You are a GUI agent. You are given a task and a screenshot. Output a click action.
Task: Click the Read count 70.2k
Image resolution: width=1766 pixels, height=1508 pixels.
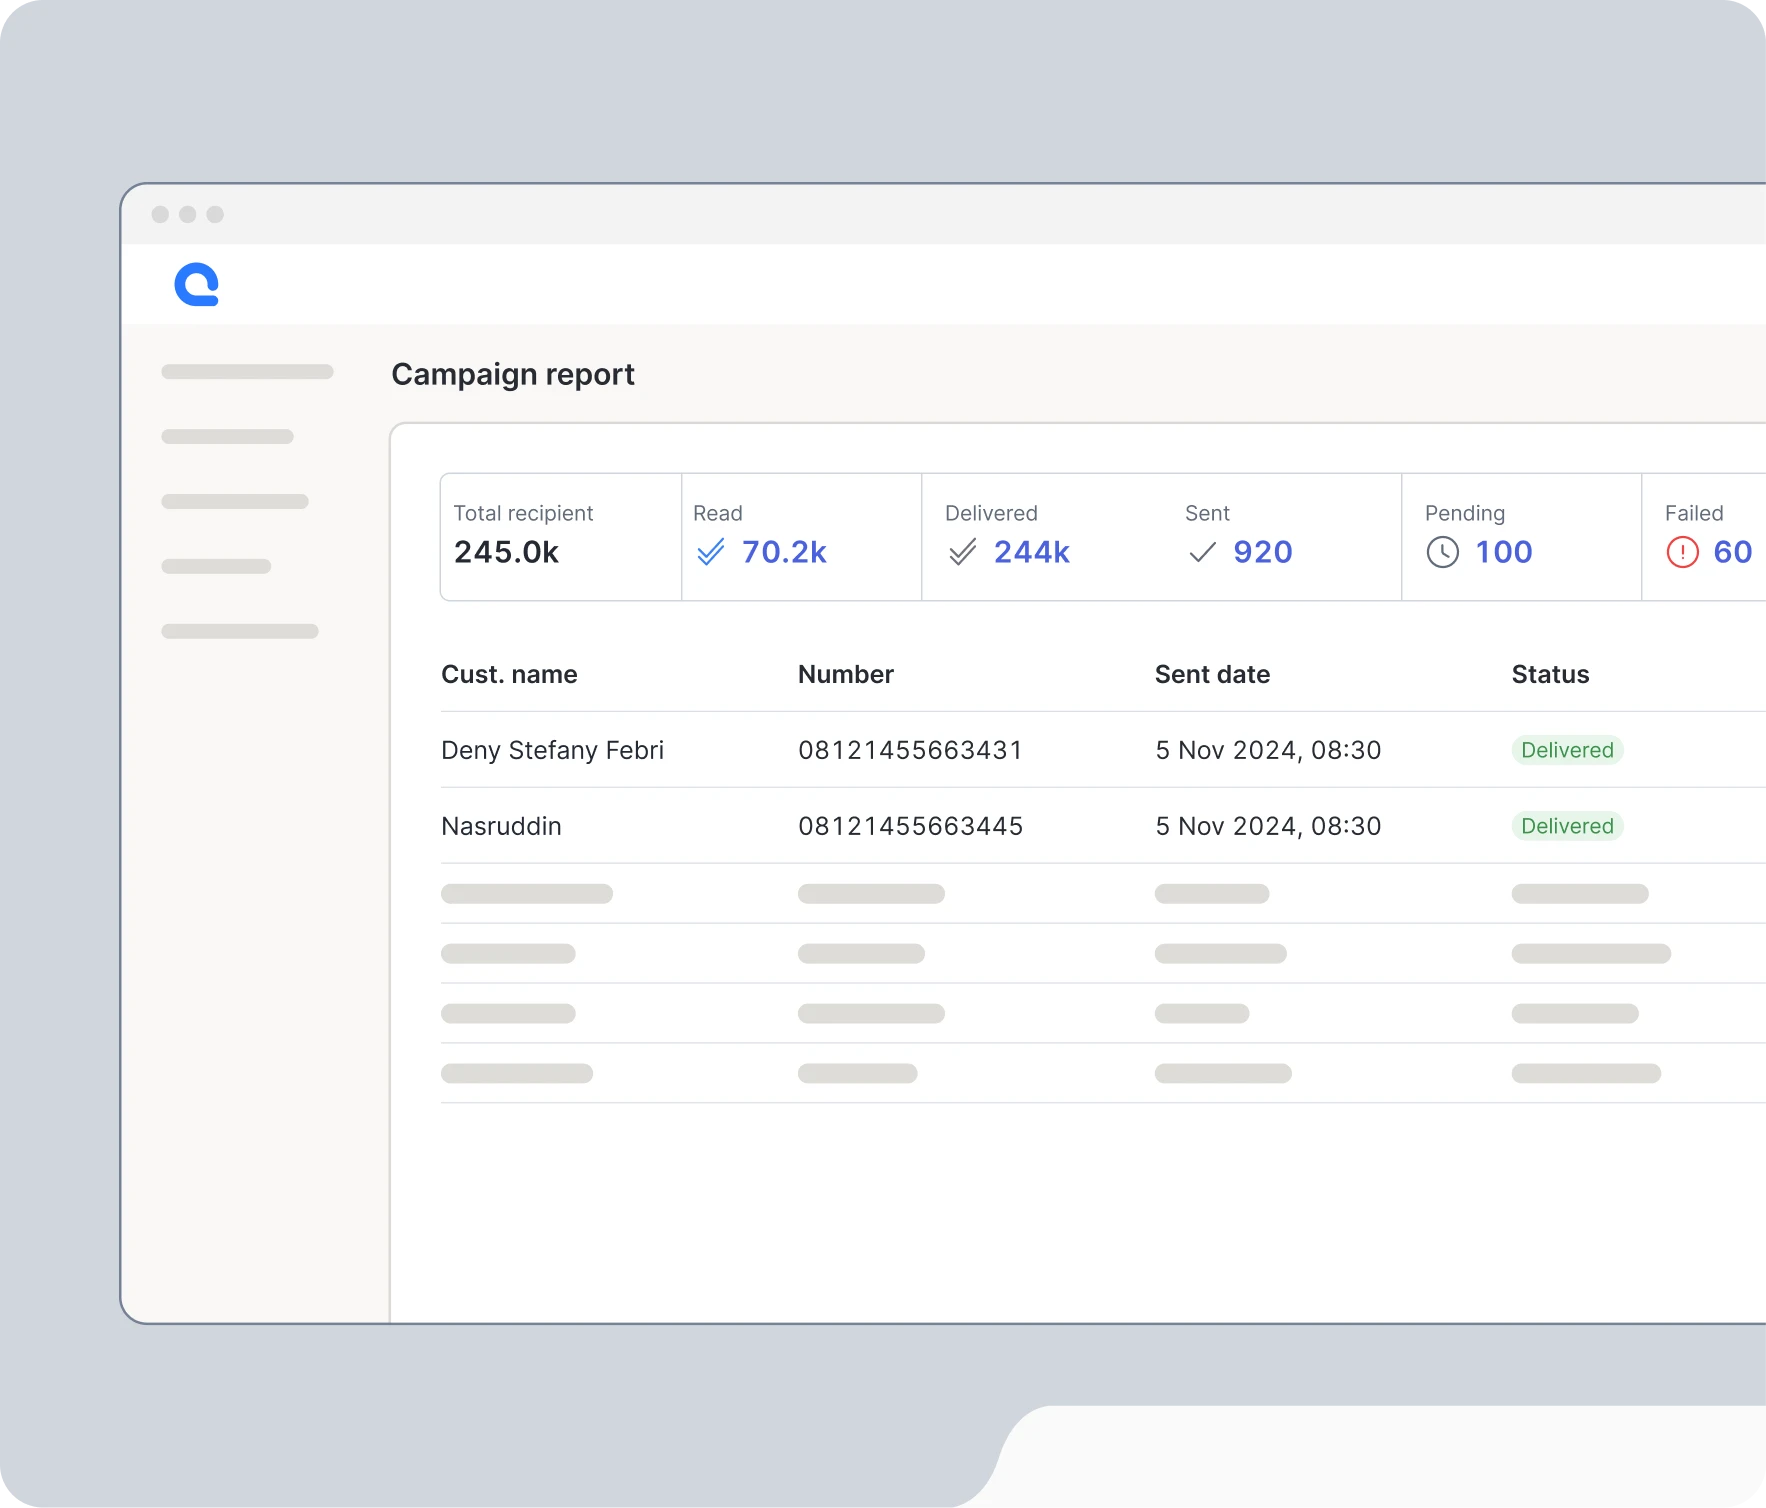[x=784, y=552]
